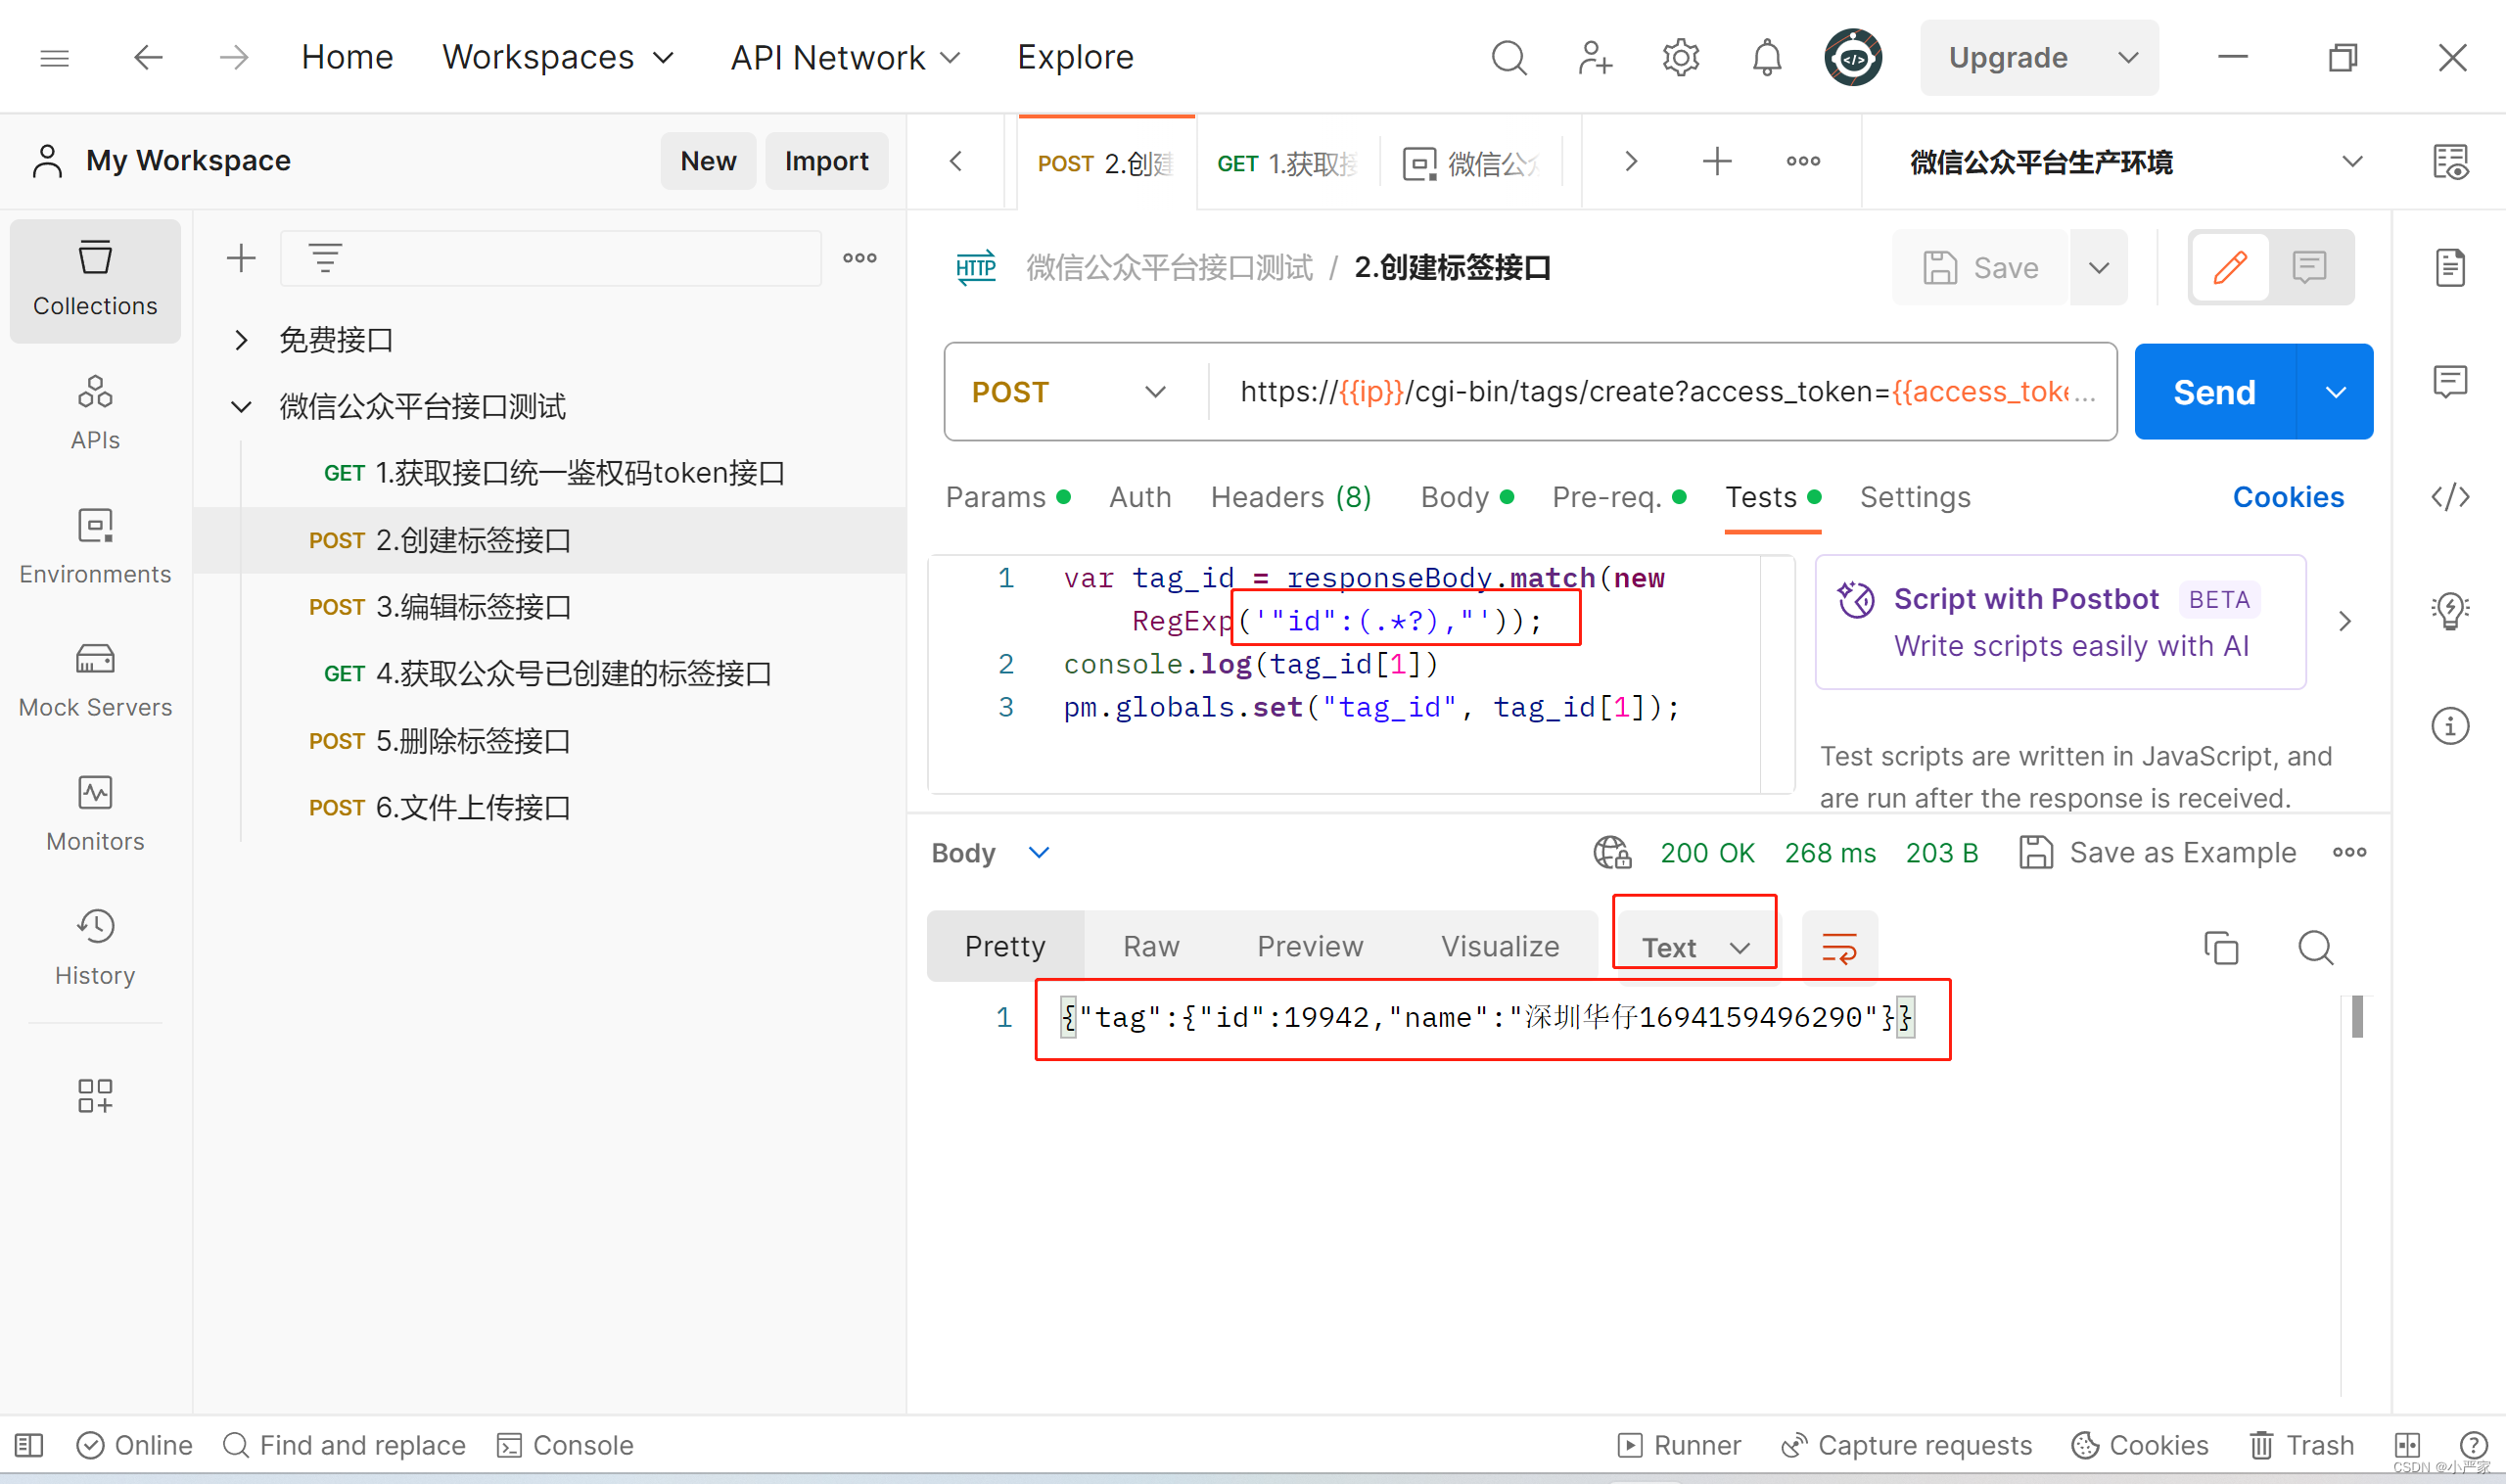Open Monitors in sidebar
Screen dimensions: 2506x1484
(x=95, y=814)
